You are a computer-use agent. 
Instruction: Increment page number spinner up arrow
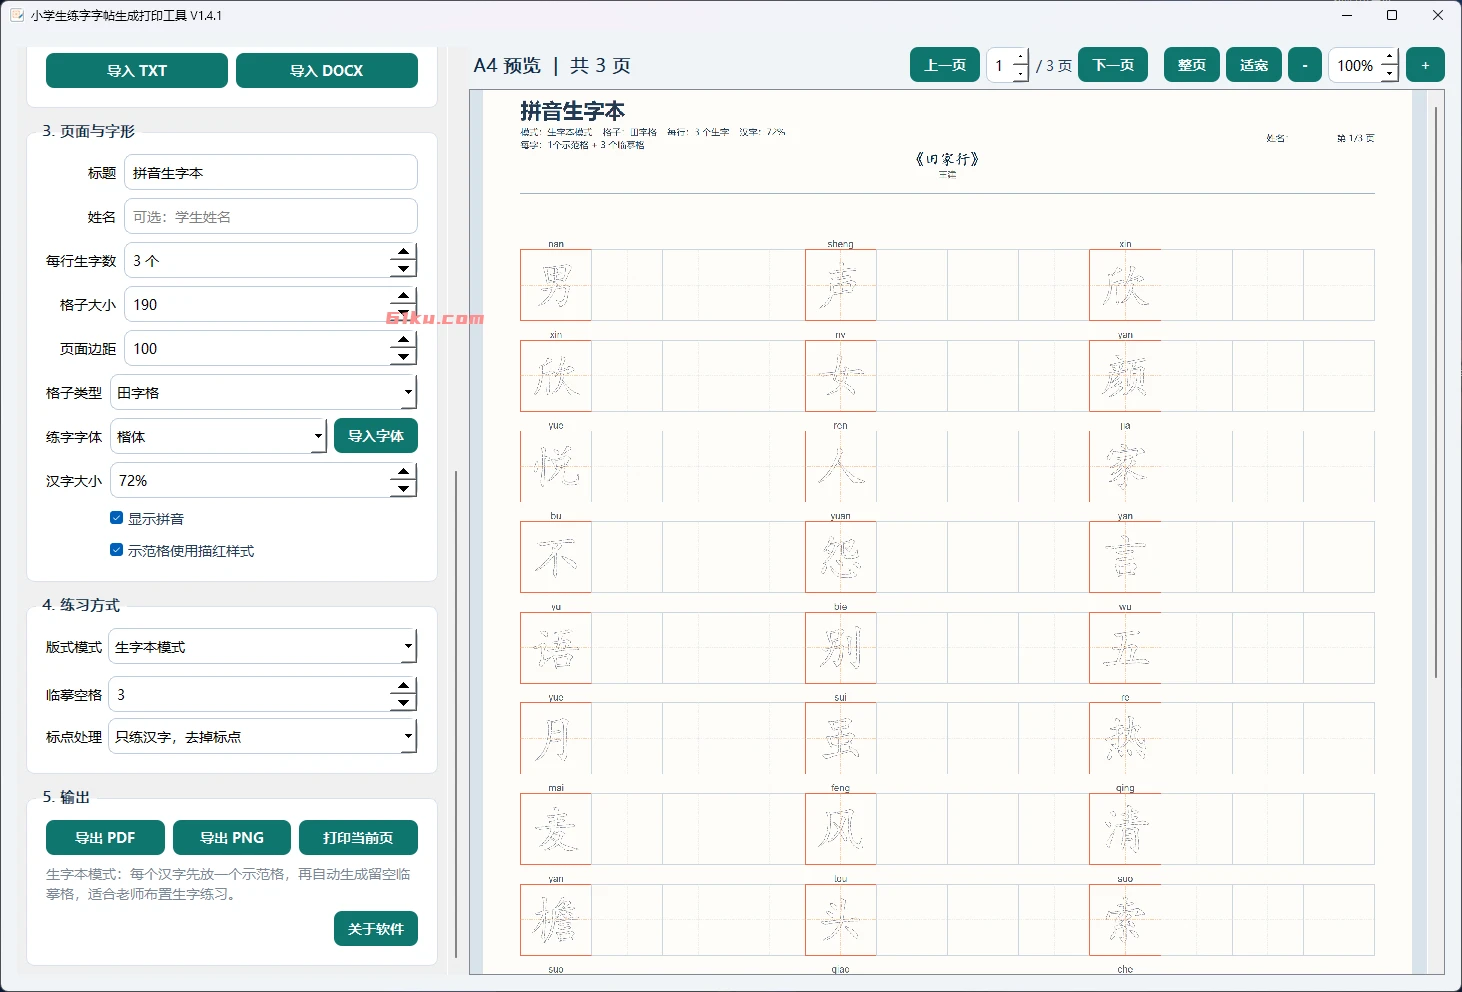tap(1020, 57)
